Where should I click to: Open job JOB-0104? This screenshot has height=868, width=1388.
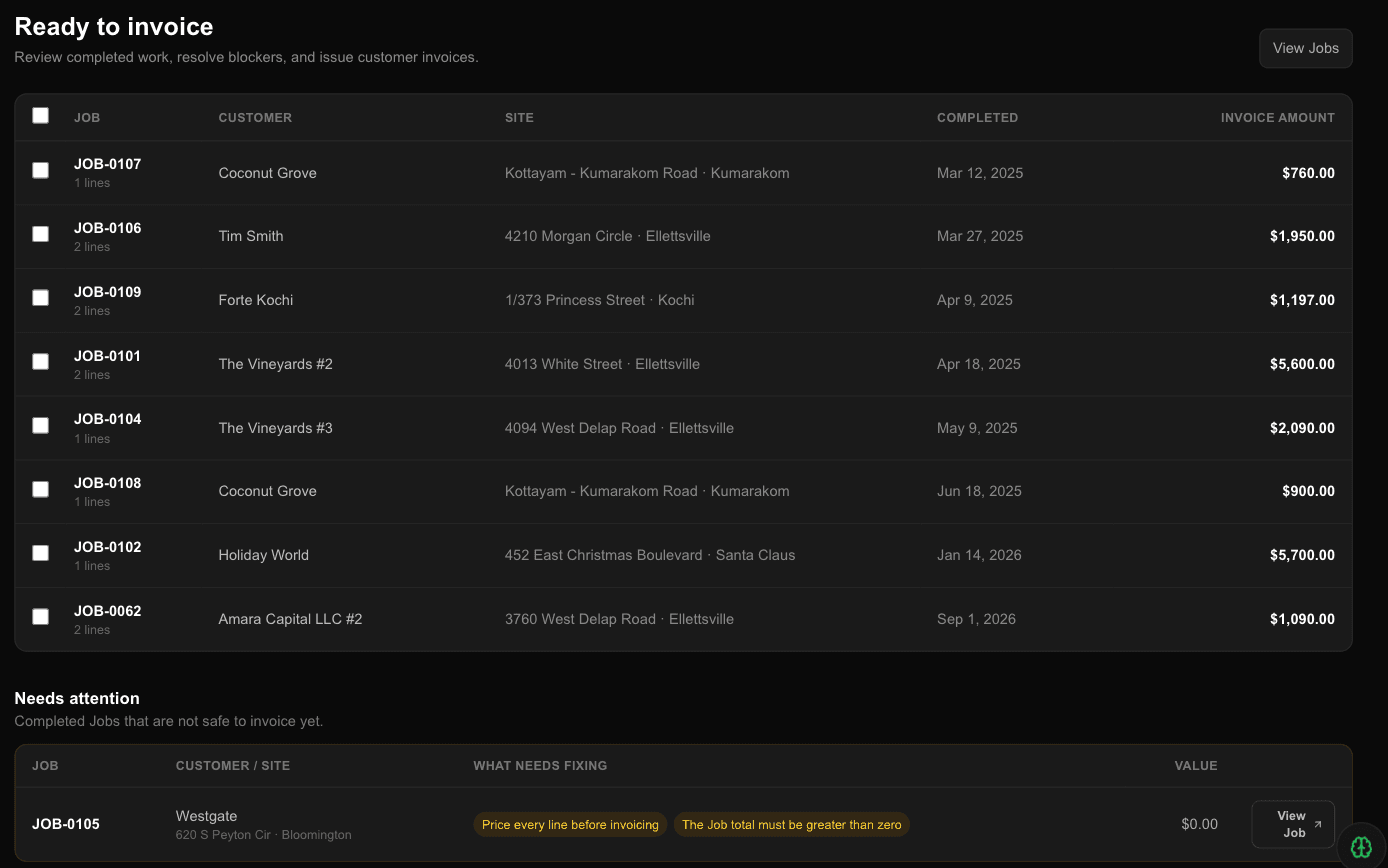point(107,419)
